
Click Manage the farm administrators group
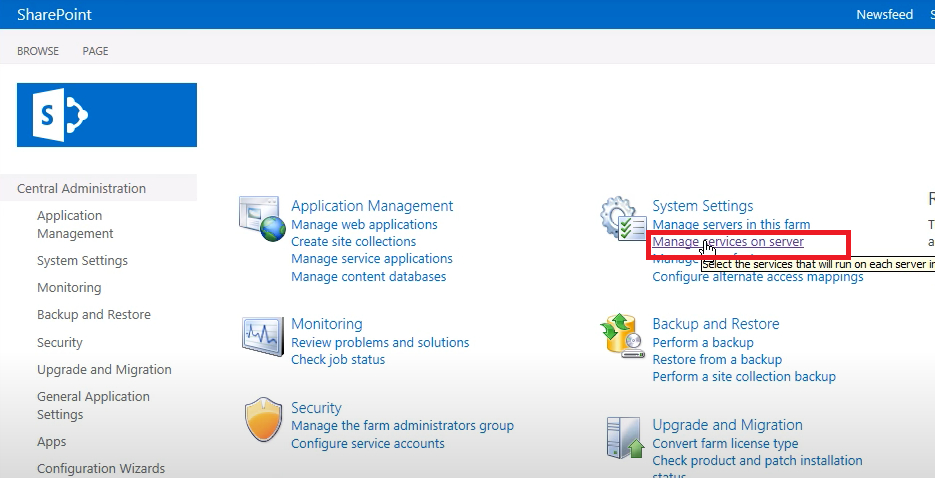403,426
